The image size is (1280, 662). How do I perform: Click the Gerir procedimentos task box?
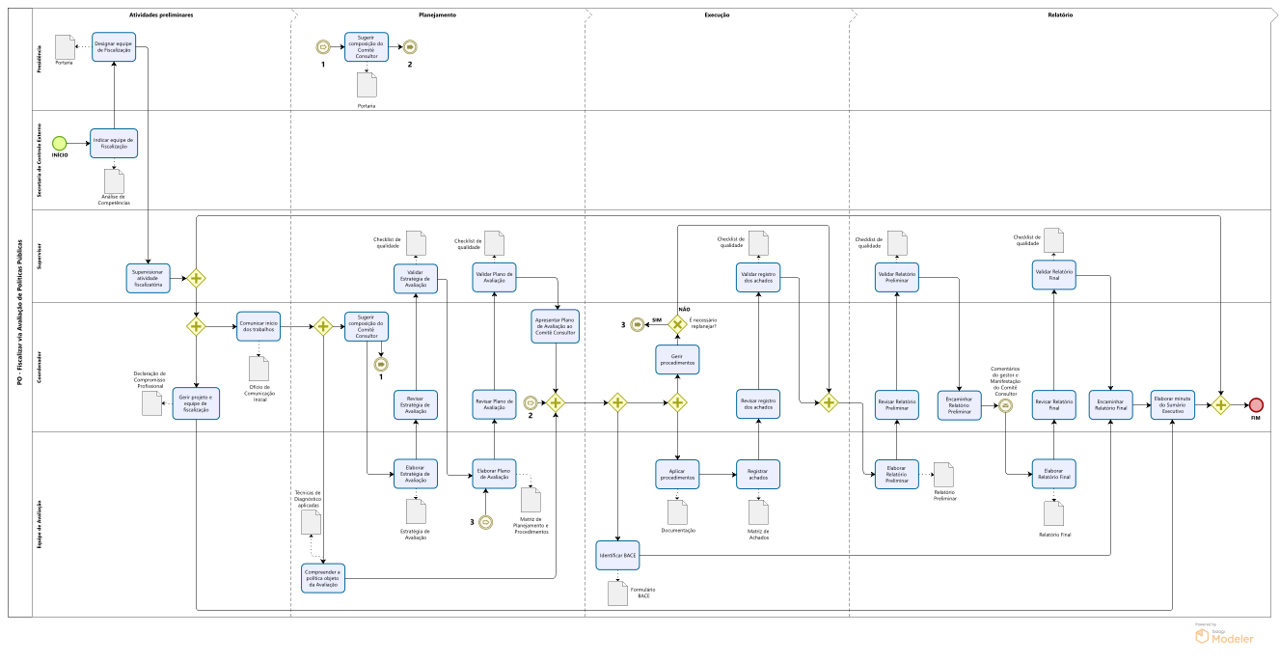click(x=677, y=359)
